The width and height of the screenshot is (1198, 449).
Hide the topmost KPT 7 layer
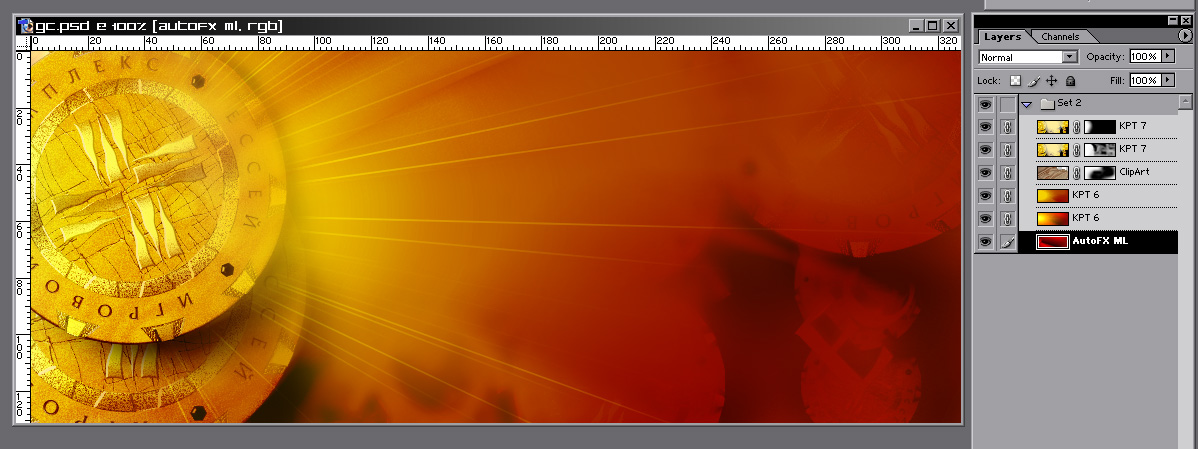(x=986, y=127)
